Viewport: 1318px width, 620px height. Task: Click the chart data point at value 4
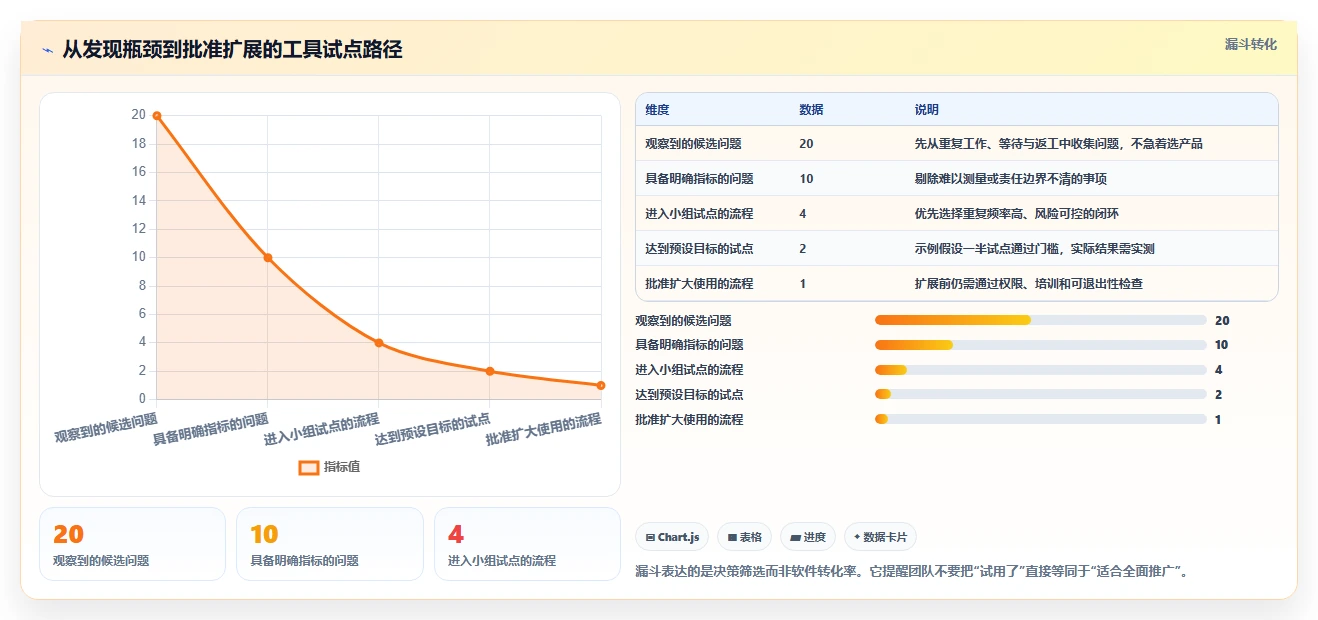379,343
